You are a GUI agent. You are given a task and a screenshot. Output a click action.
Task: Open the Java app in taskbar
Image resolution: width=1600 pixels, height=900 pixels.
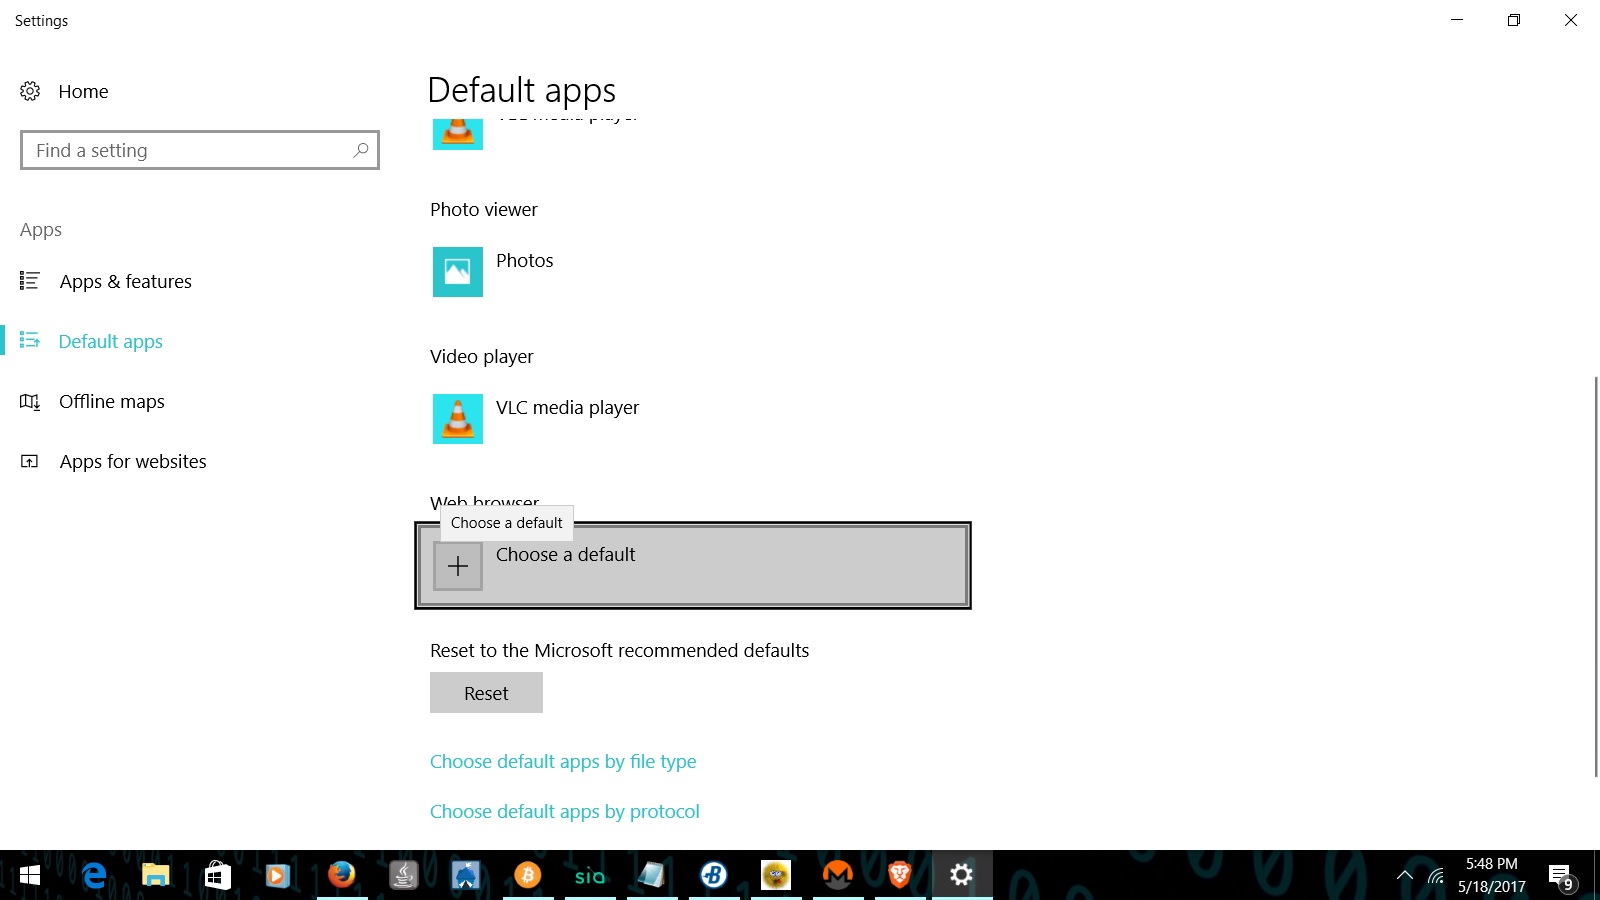[x=404, y=875]
